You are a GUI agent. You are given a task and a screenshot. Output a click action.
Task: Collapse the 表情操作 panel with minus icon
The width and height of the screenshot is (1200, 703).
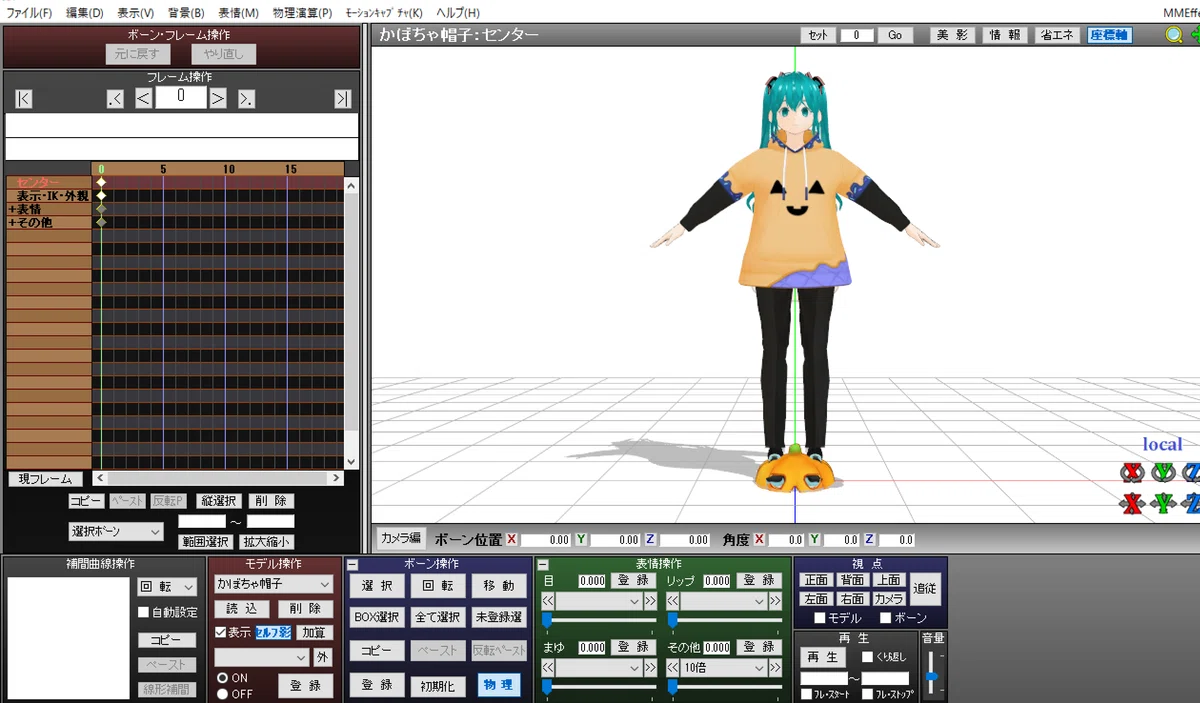pos(542,565)
